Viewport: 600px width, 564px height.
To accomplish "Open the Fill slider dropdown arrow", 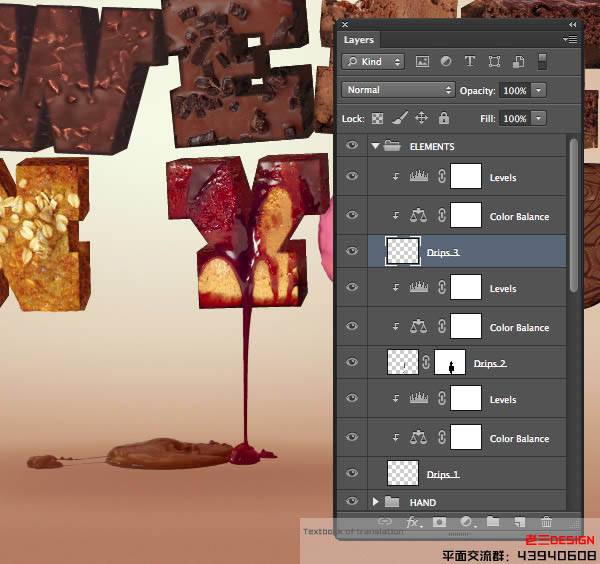I will click(x=538, y=118).
